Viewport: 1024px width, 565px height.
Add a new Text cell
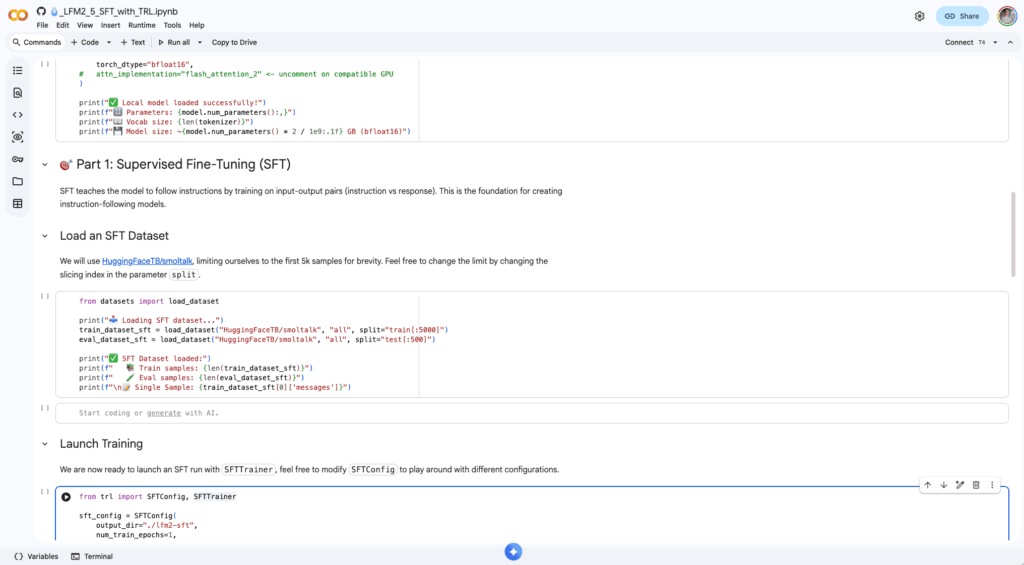[133, 42]
